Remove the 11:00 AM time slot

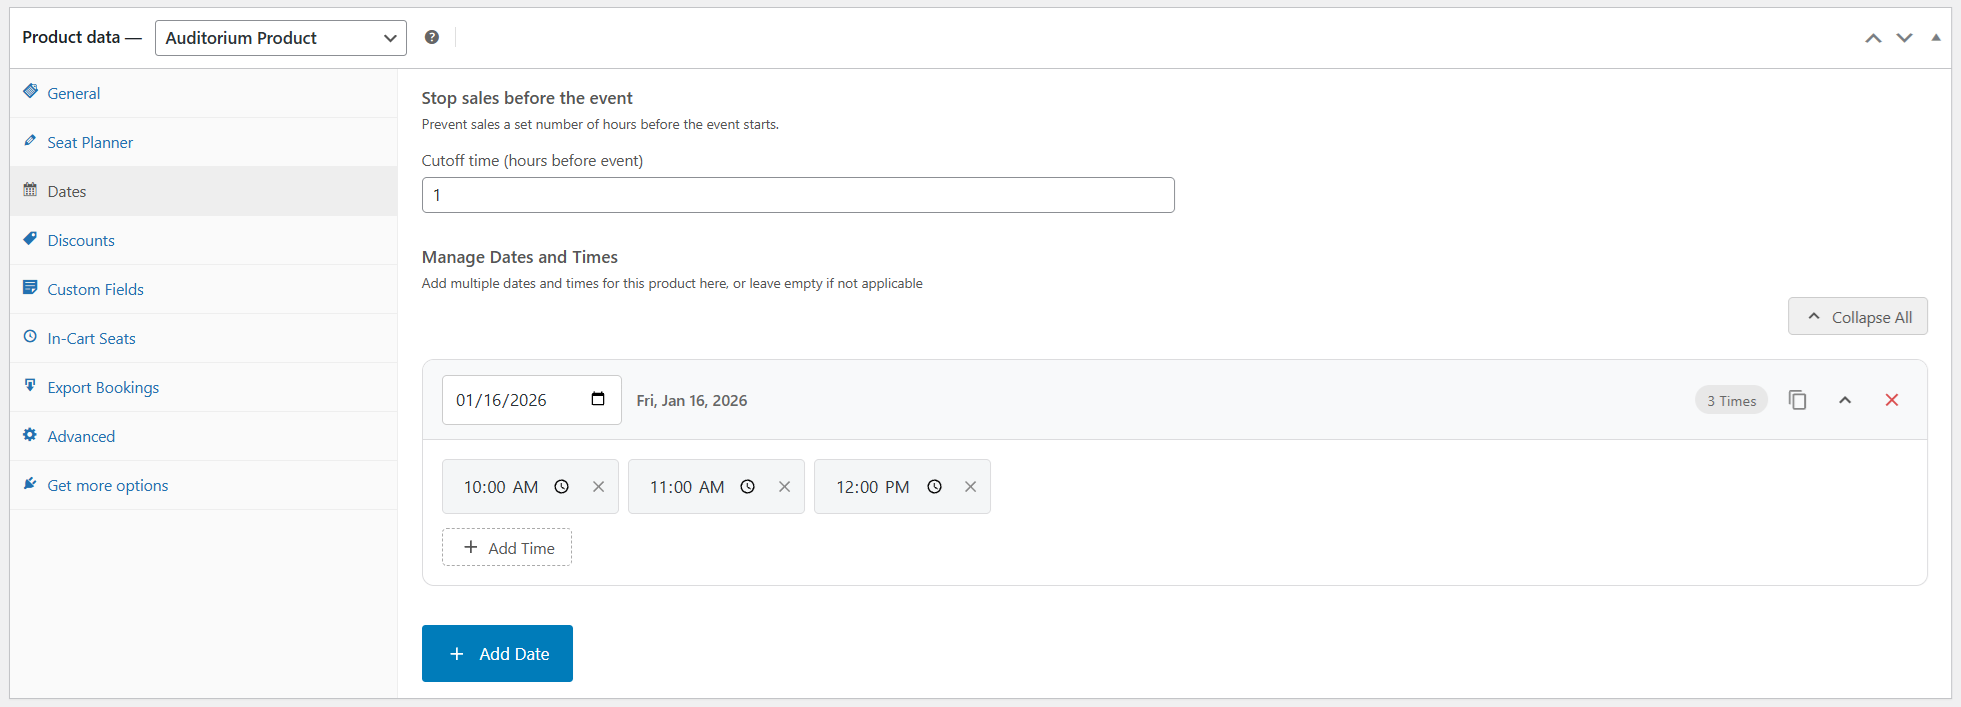[784, 487]
